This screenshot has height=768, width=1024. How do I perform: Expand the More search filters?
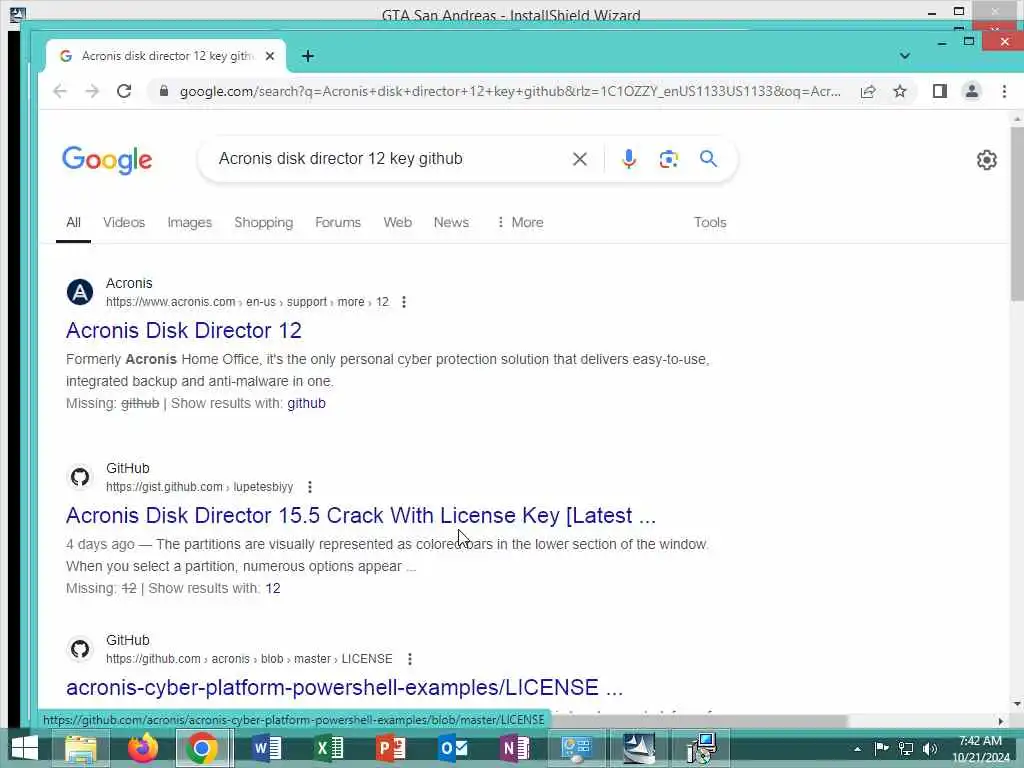click(520, 222)
